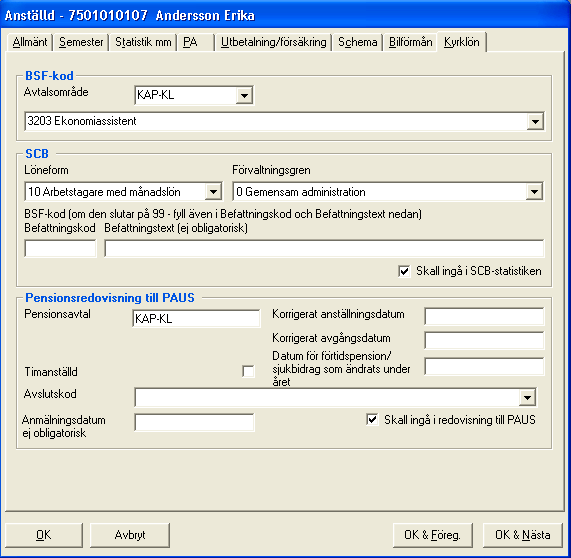Click the Anmälningsdatum input field

click(x=194, y=423)
